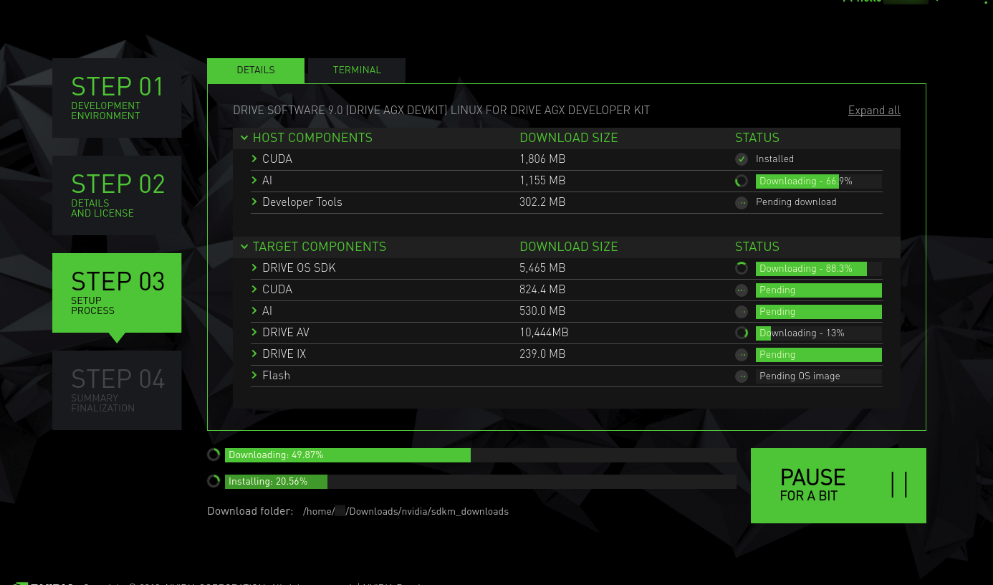Image resolution: width=993 pixels, height=585 pixels.
Task: Switch to the TERMINAL tab
Action: (x=357, y=70)
